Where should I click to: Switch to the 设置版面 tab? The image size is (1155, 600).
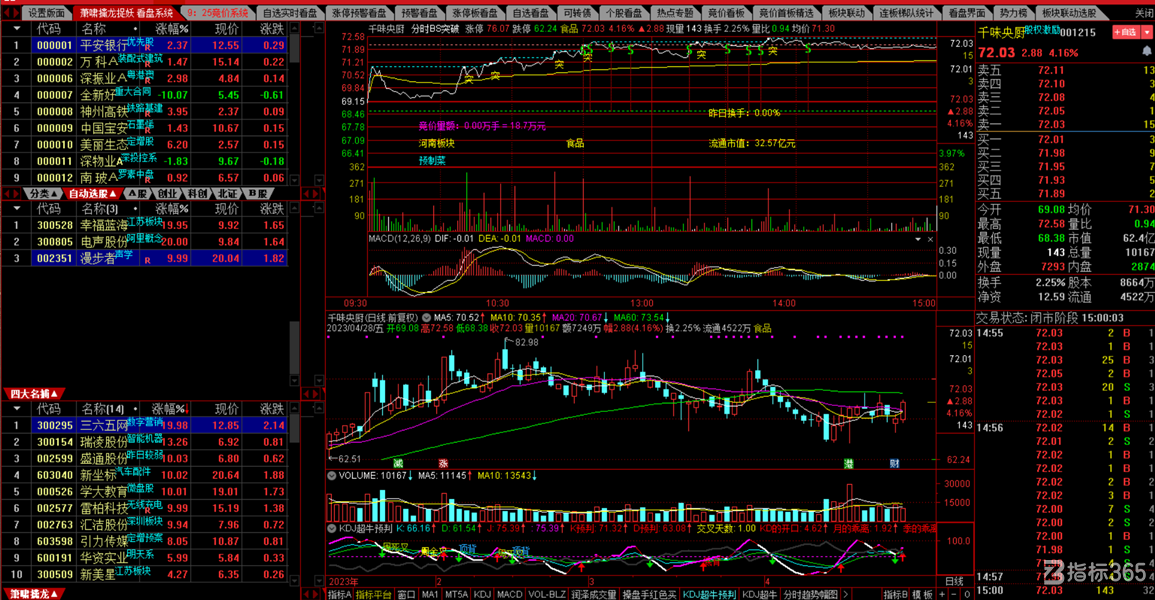46,13
